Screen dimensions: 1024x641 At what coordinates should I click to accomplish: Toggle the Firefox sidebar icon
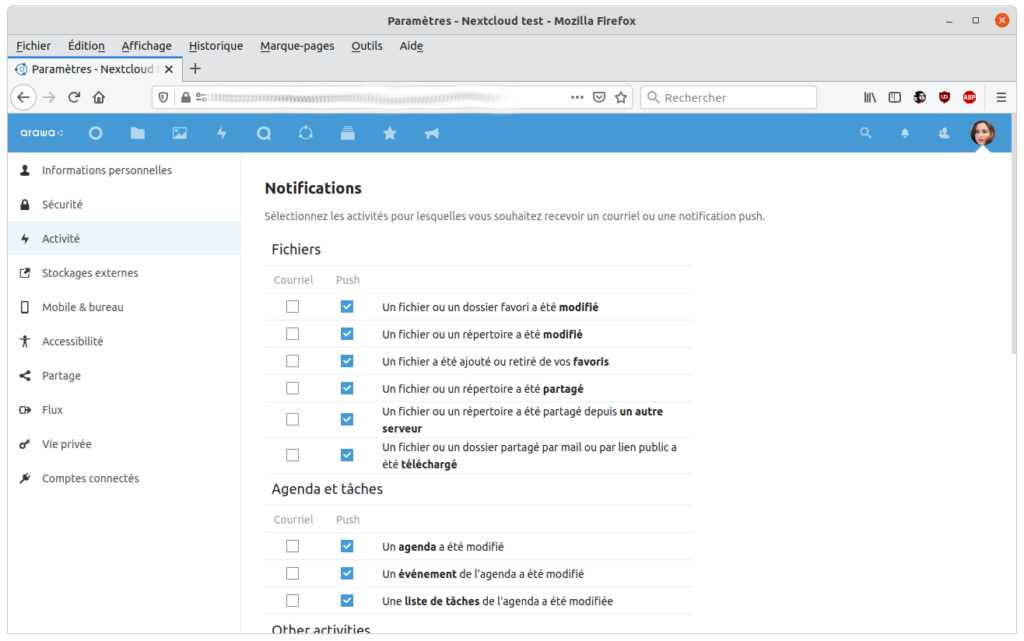(x=895, y=97)
